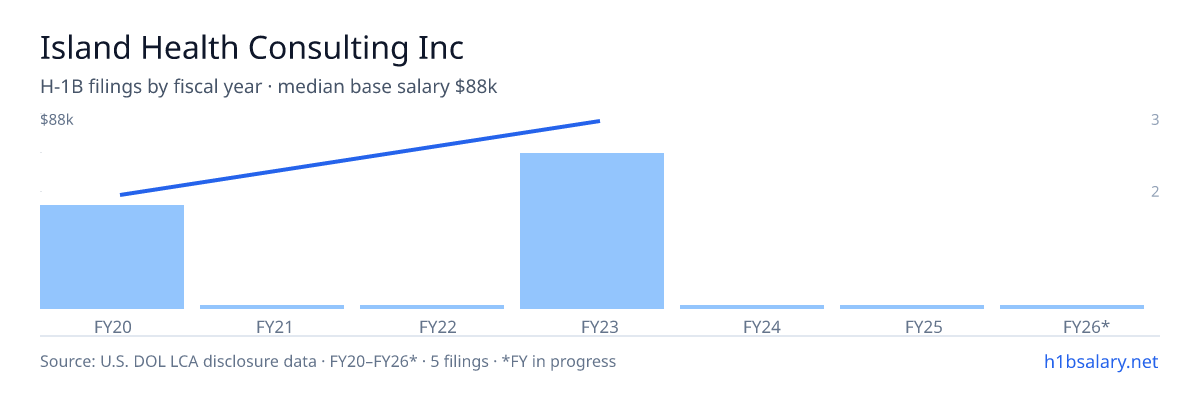Click the FY21 small bar

pyautogui.click(x=272, y=307)
